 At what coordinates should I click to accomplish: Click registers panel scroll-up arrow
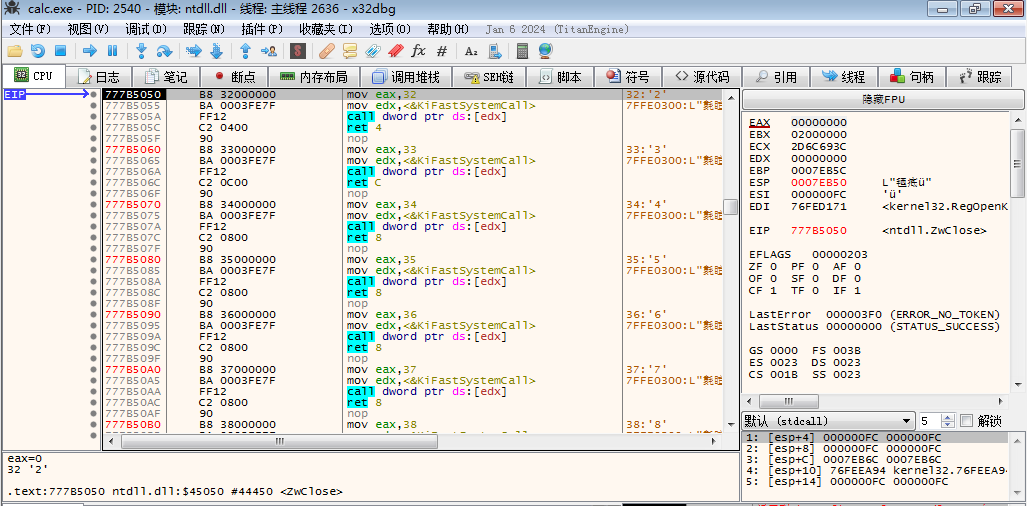(x=1017, y=120)
